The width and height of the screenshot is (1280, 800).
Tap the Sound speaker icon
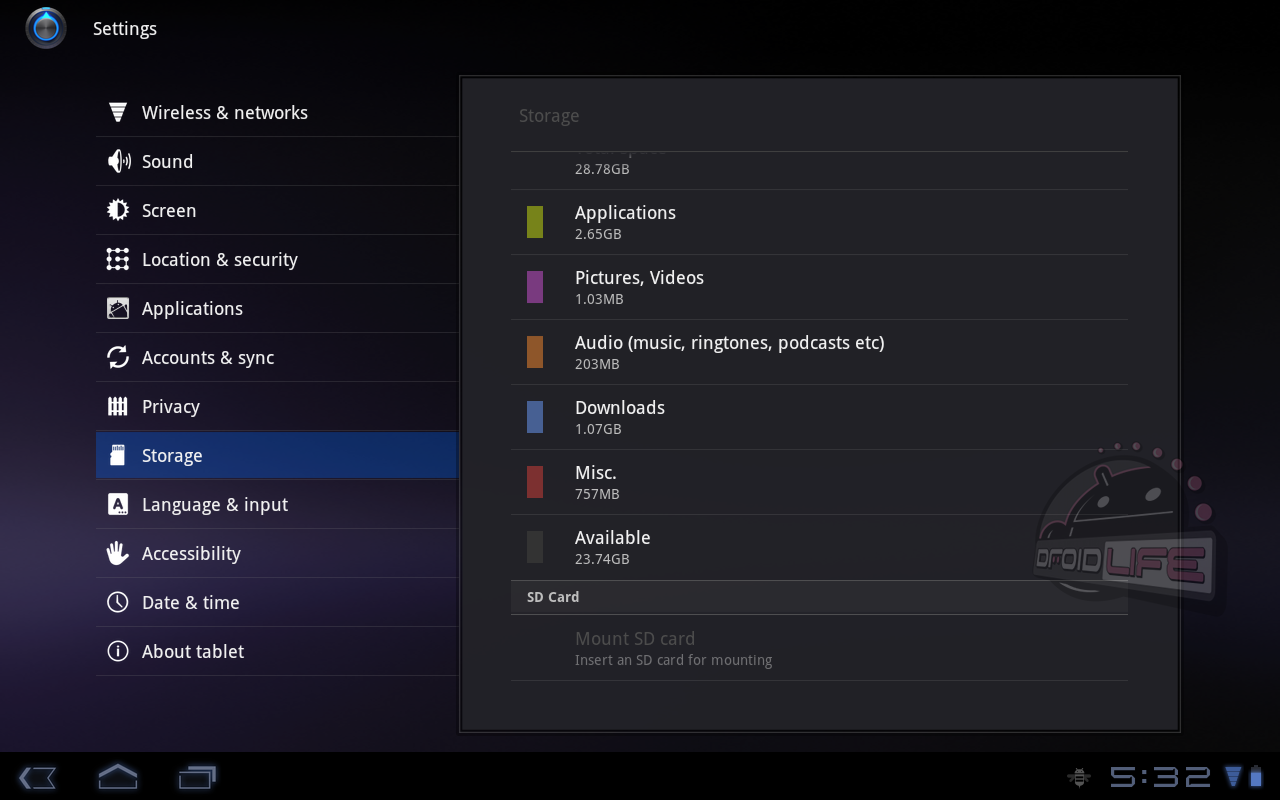pos(118,161)
